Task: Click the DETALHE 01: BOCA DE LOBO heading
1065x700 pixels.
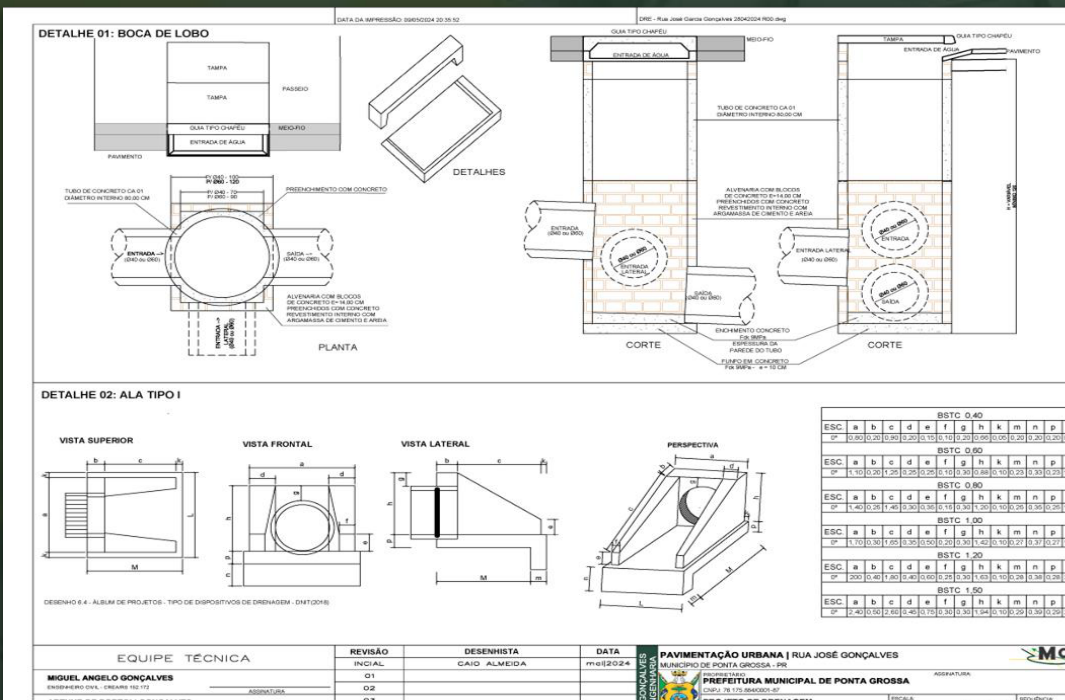Action: [124, 33]
